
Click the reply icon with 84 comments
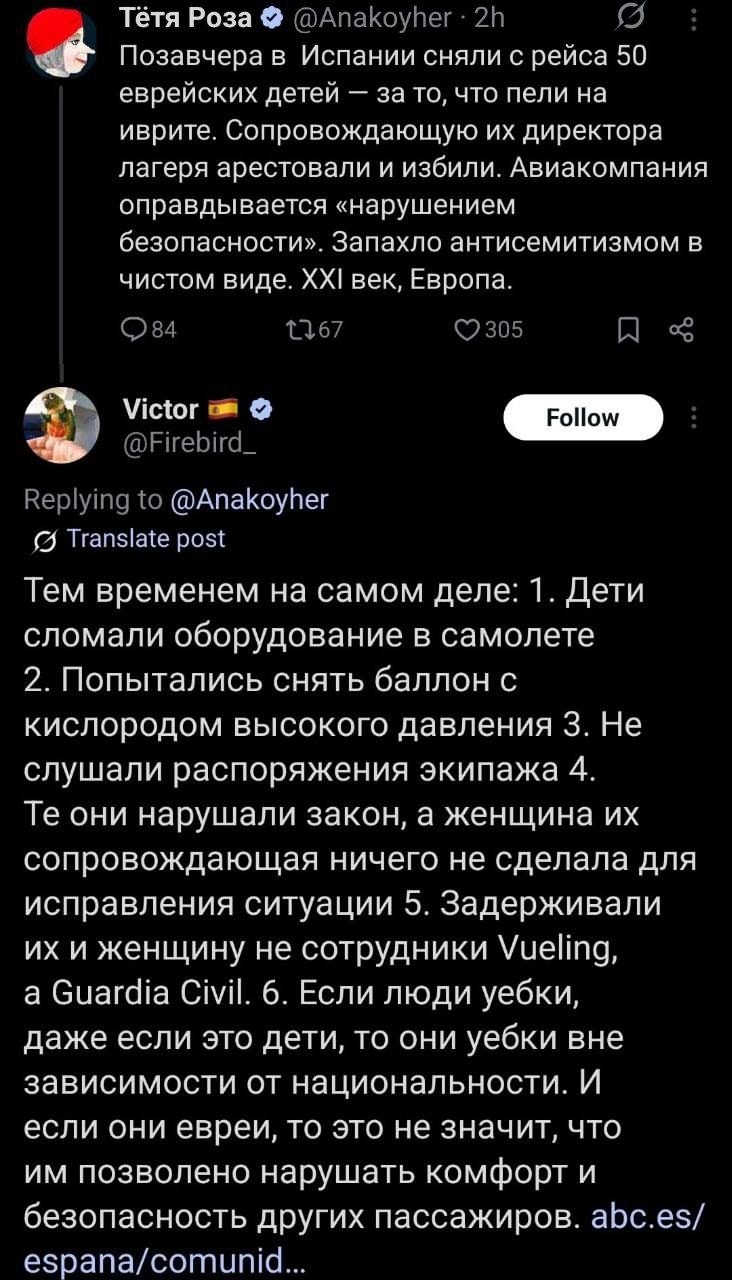[x=133, y=330]
